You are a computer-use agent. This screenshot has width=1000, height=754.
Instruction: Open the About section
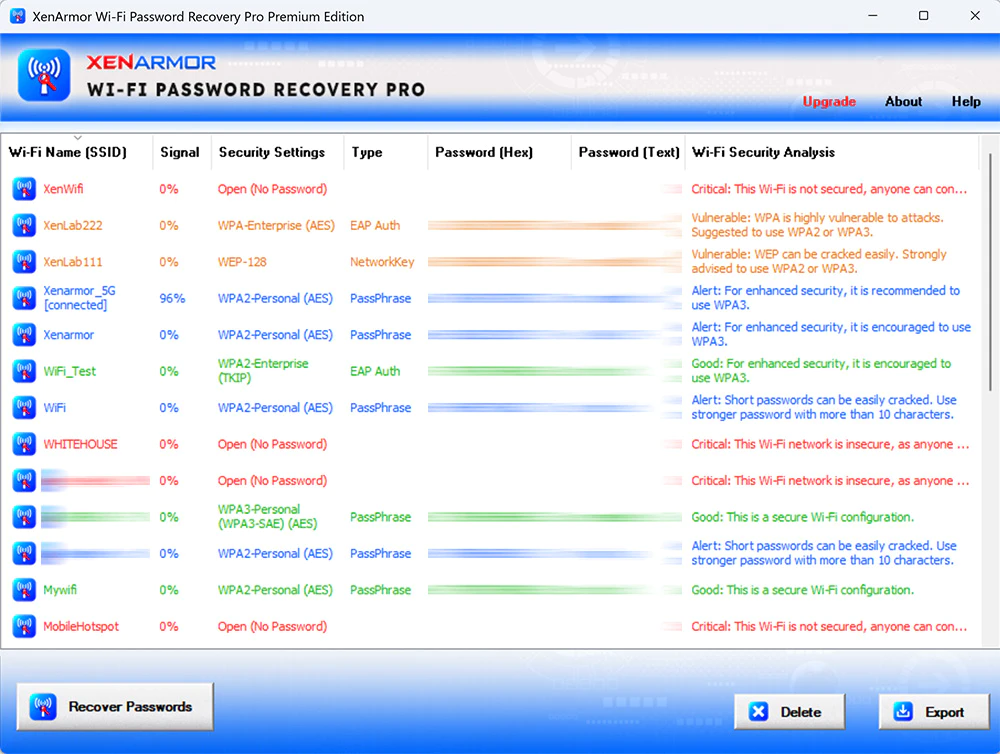click(x=903, y=101)
